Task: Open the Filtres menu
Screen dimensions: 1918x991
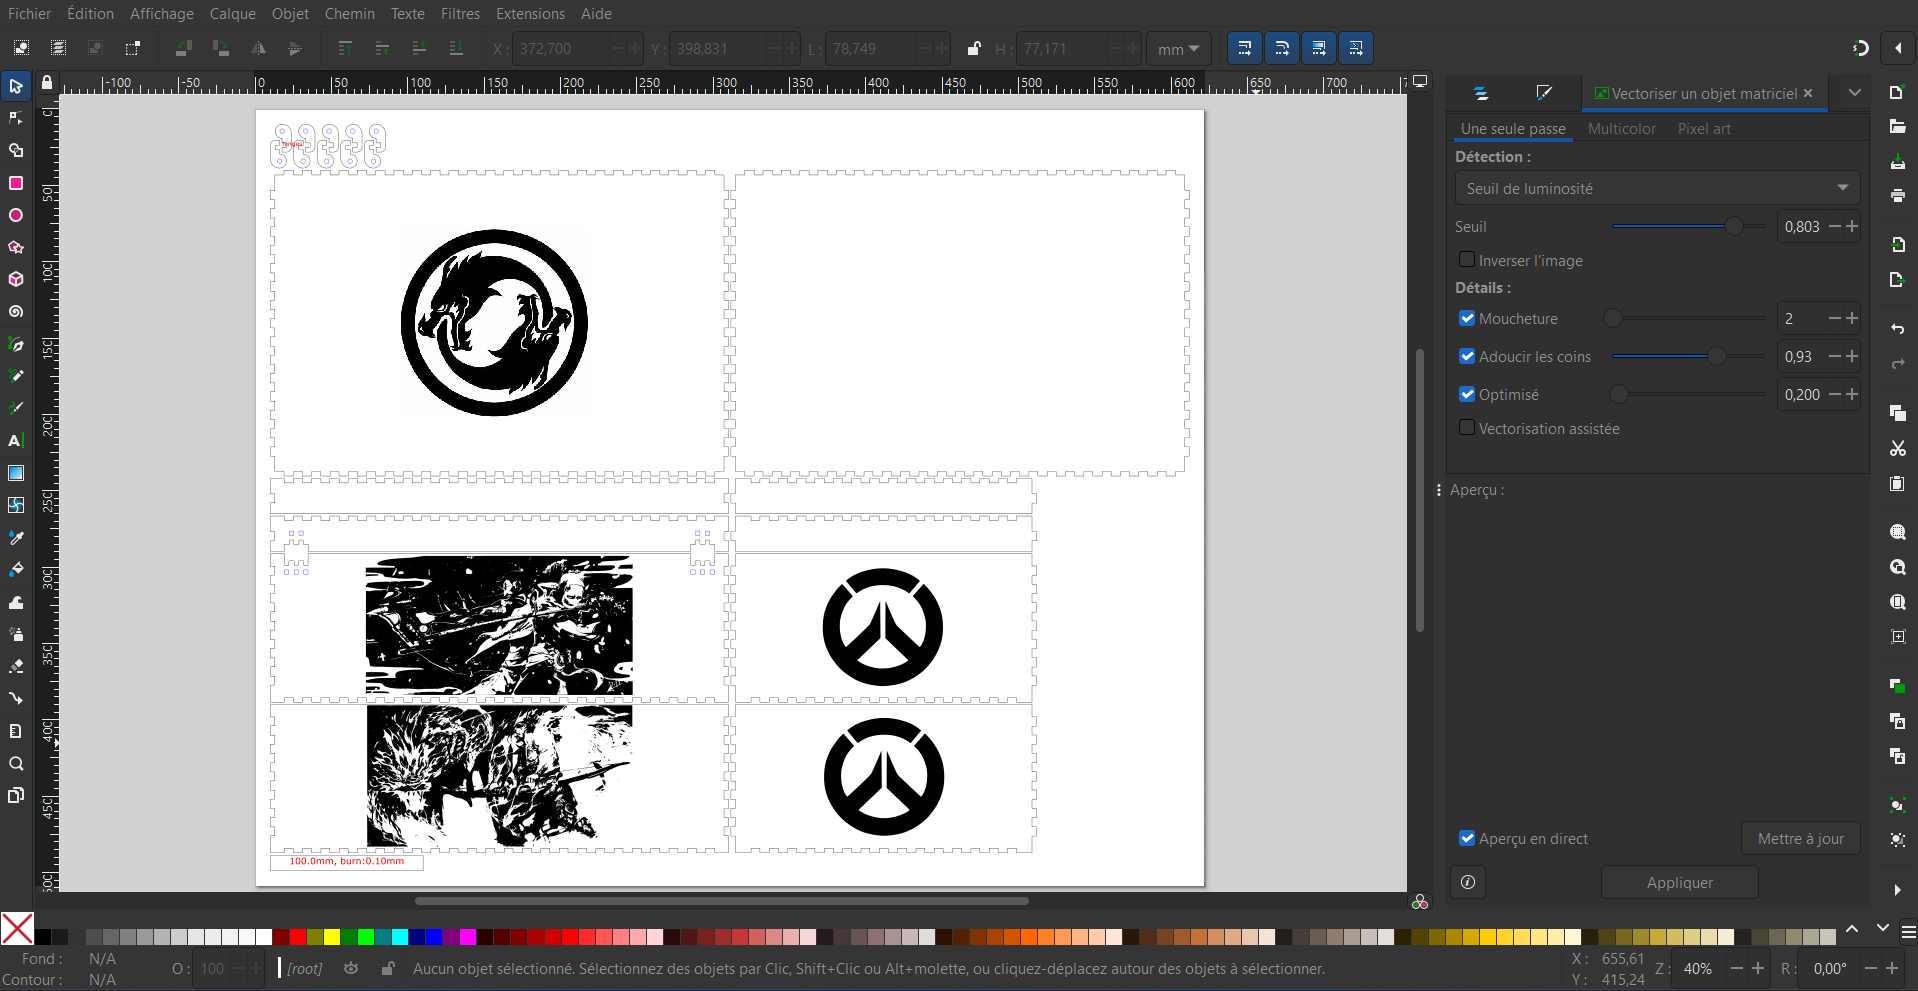Action: point(460,13)
